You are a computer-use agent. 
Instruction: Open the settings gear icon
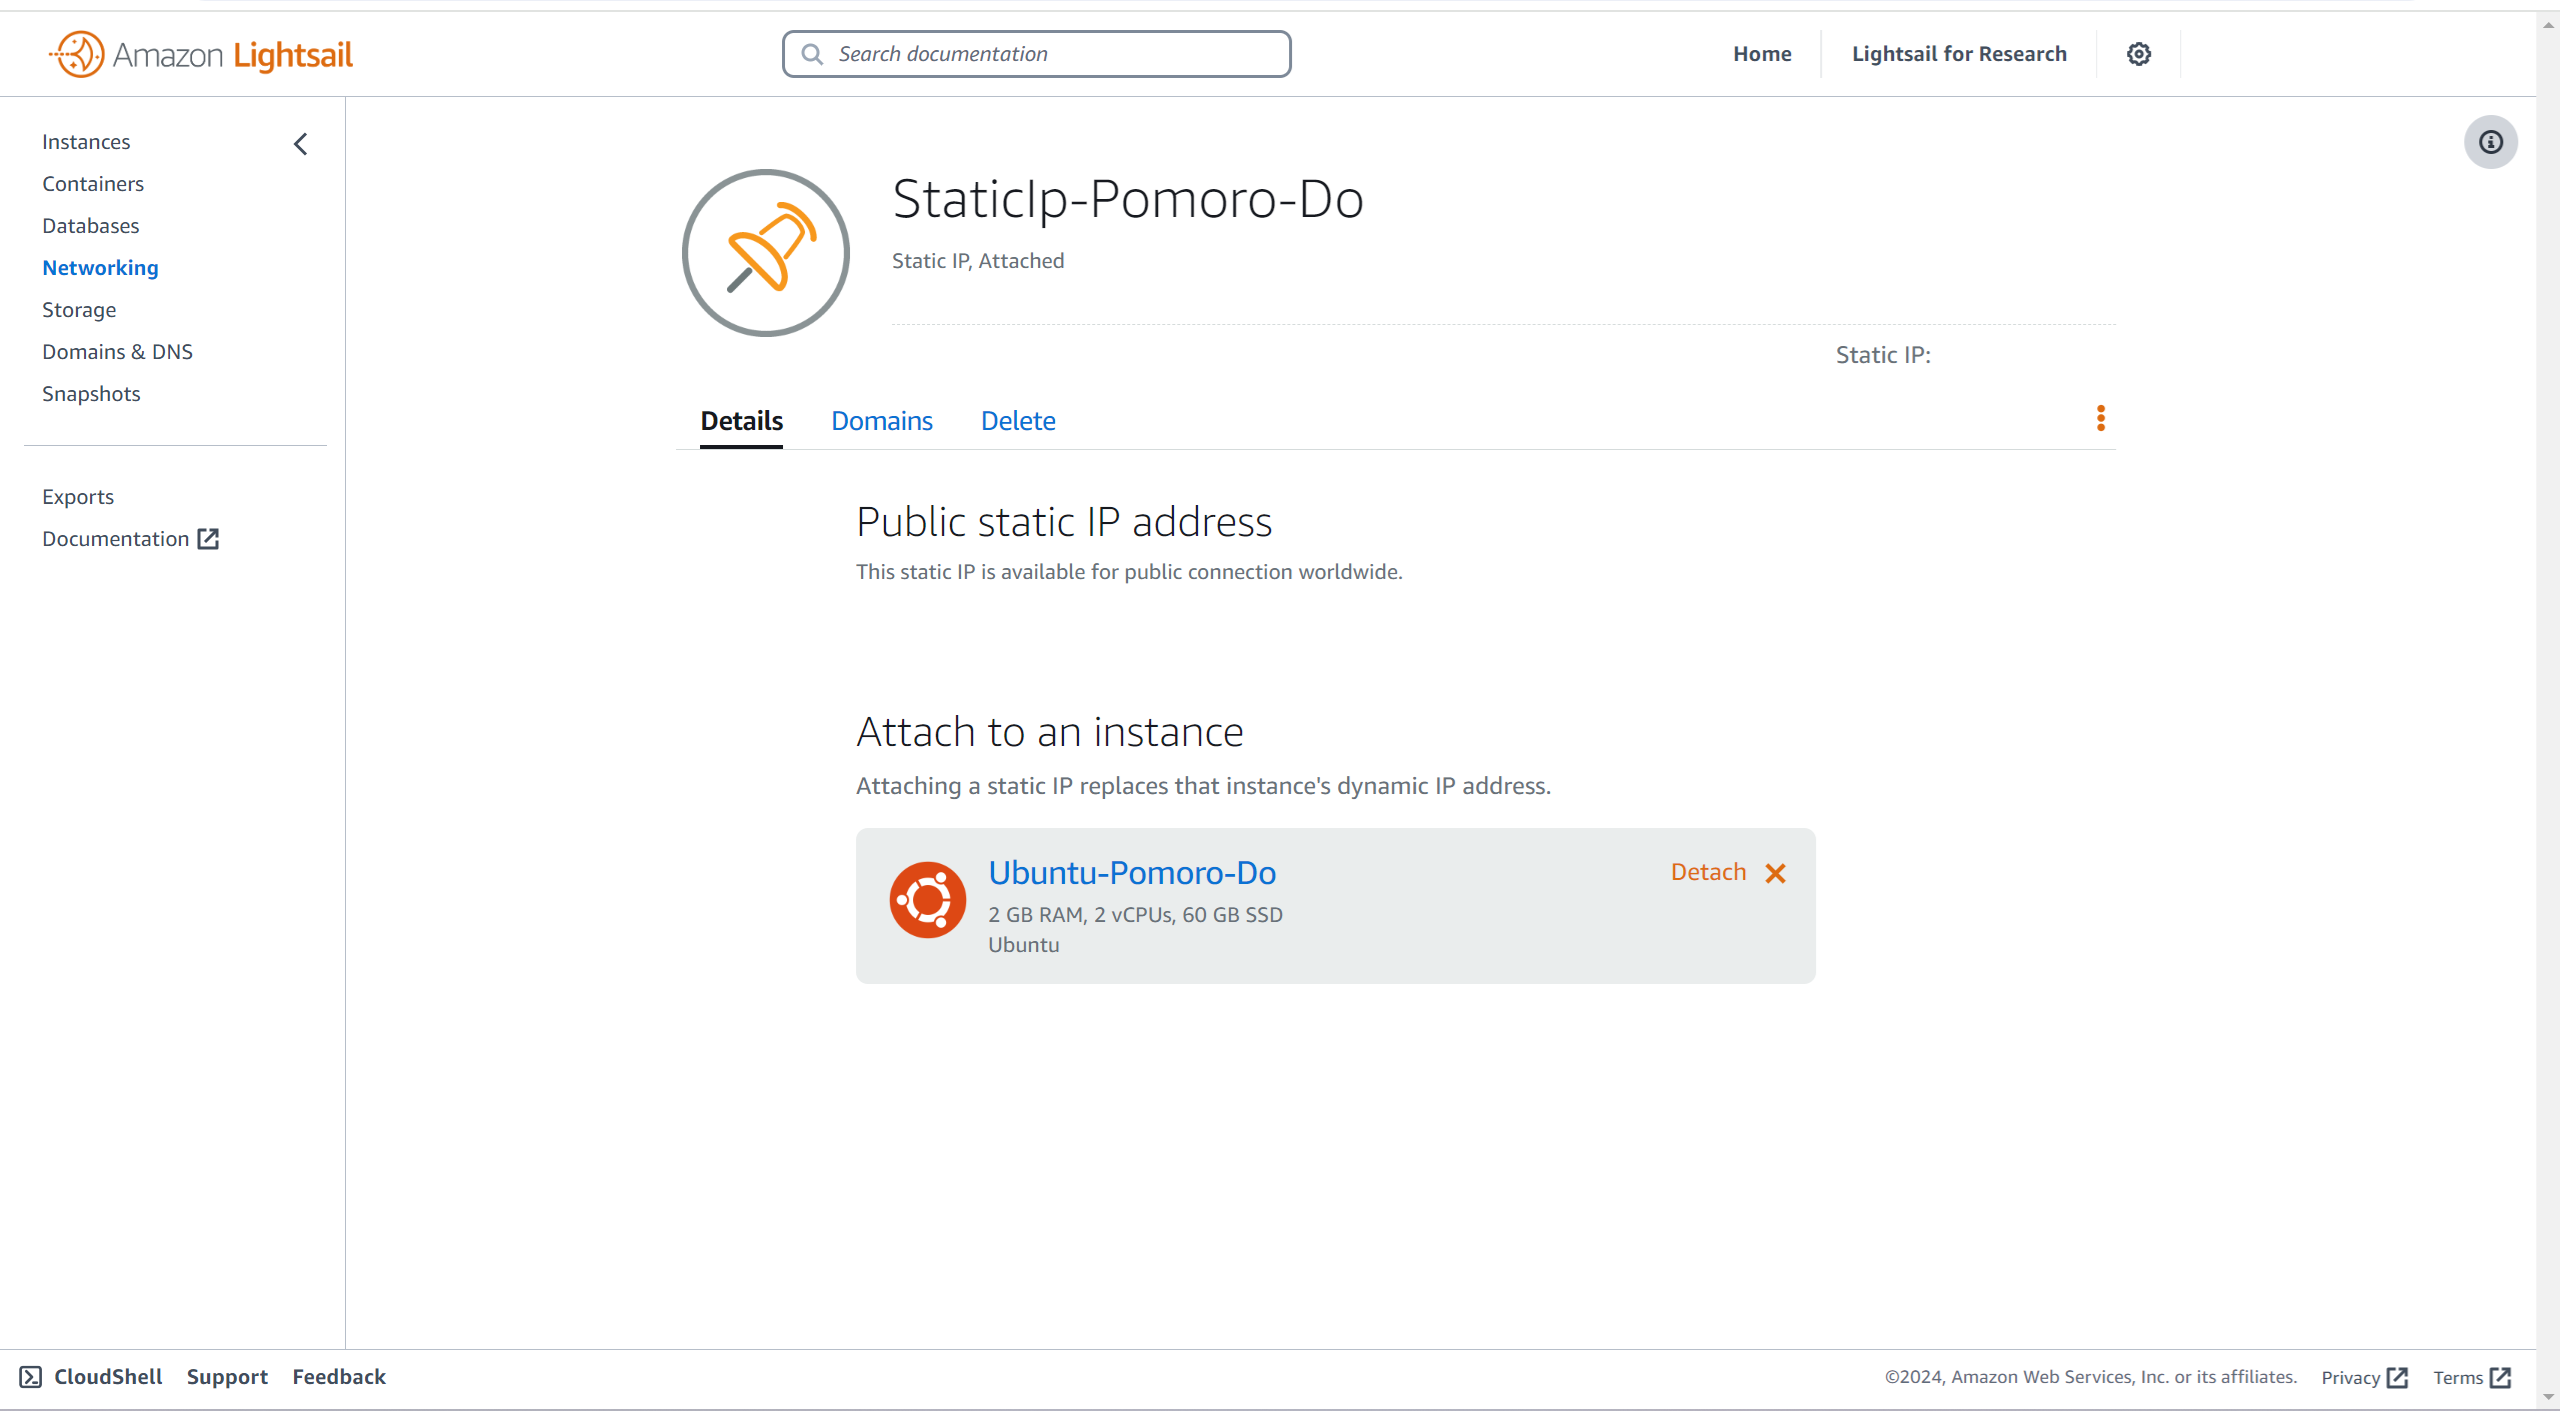2138,54
